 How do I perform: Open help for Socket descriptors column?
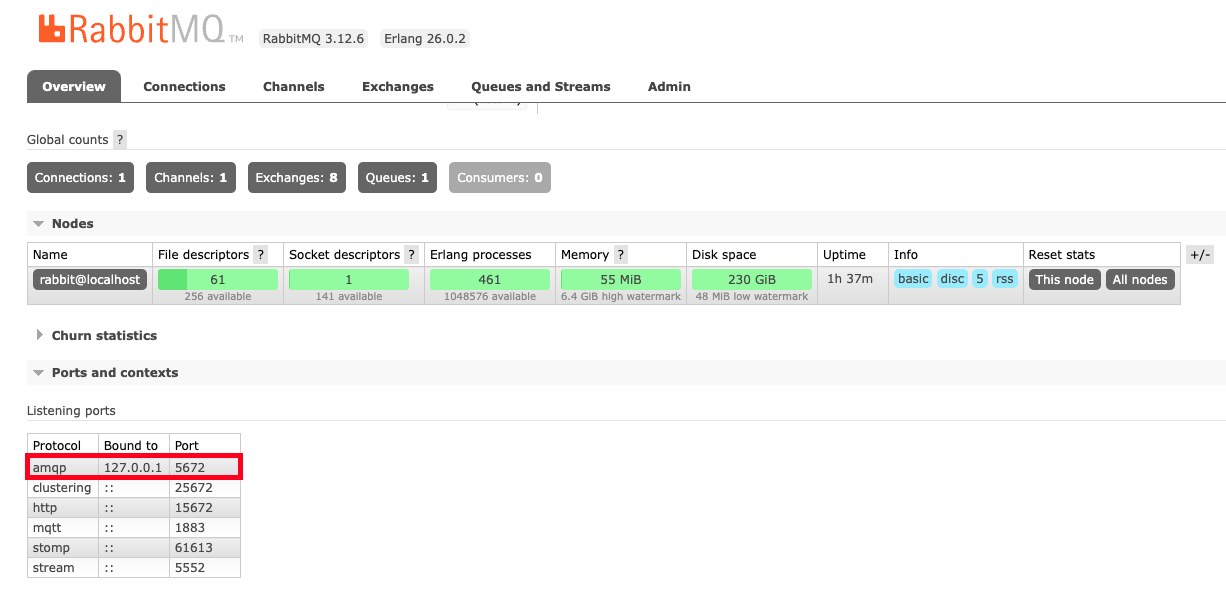click(411, 255)
